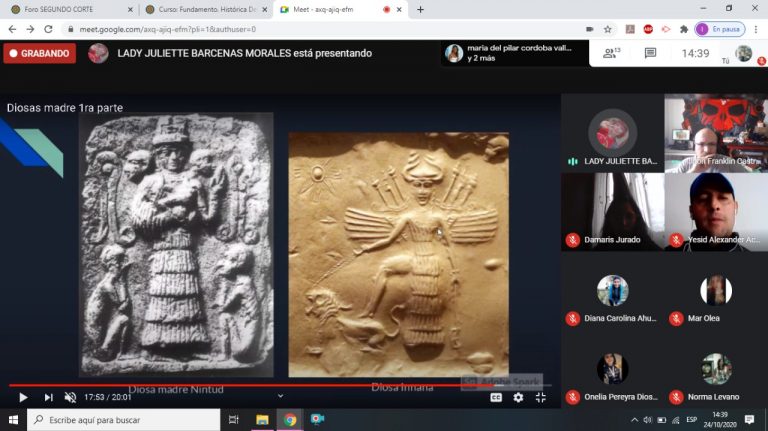
Task: Click LADY JULIETTE presenter avatar in header
Action: 98,53
